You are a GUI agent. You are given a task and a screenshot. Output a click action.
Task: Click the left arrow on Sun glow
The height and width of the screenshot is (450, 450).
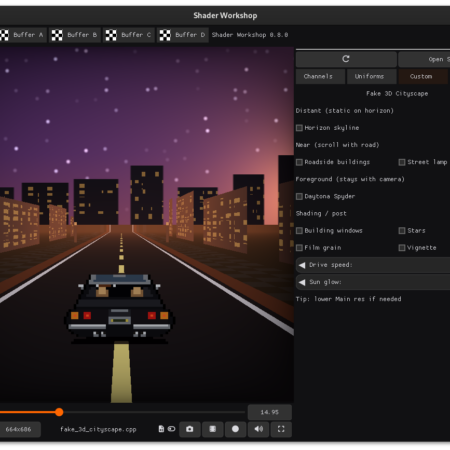tap(302, 282)
